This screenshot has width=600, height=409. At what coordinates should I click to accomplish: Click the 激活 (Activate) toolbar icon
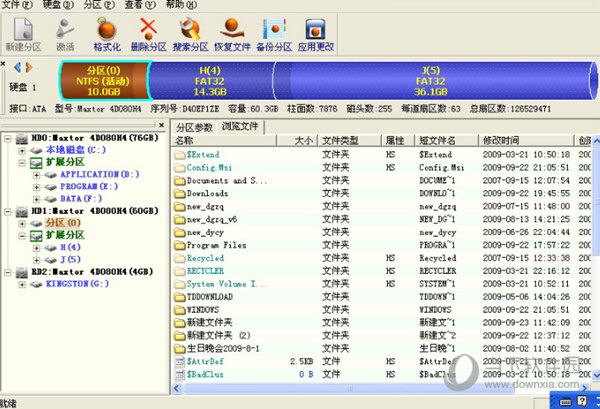(64, 34)
